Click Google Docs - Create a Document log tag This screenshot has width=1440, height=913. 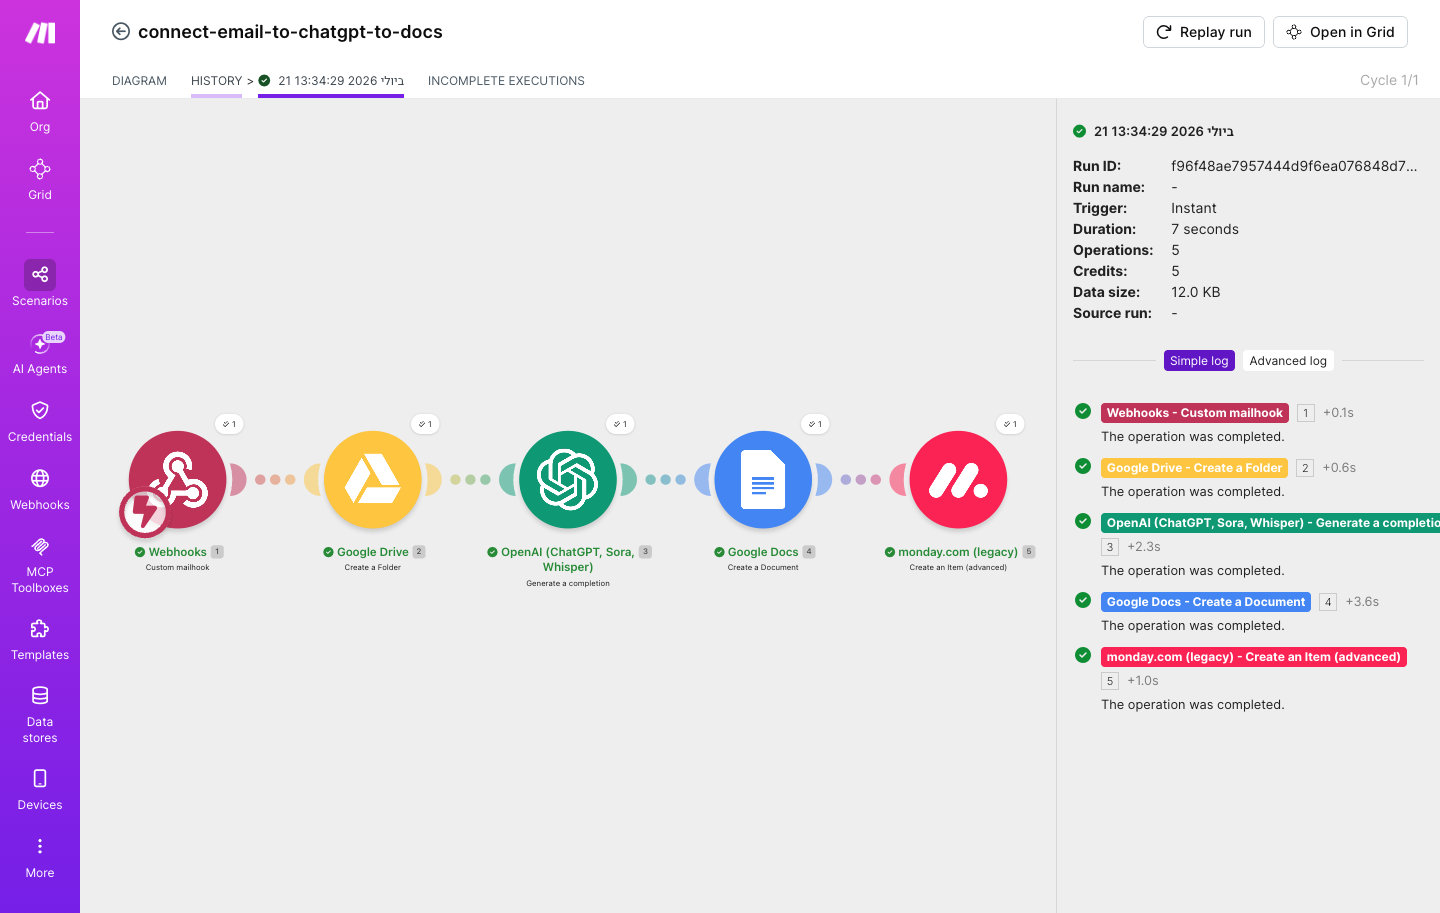point(1206,602)
